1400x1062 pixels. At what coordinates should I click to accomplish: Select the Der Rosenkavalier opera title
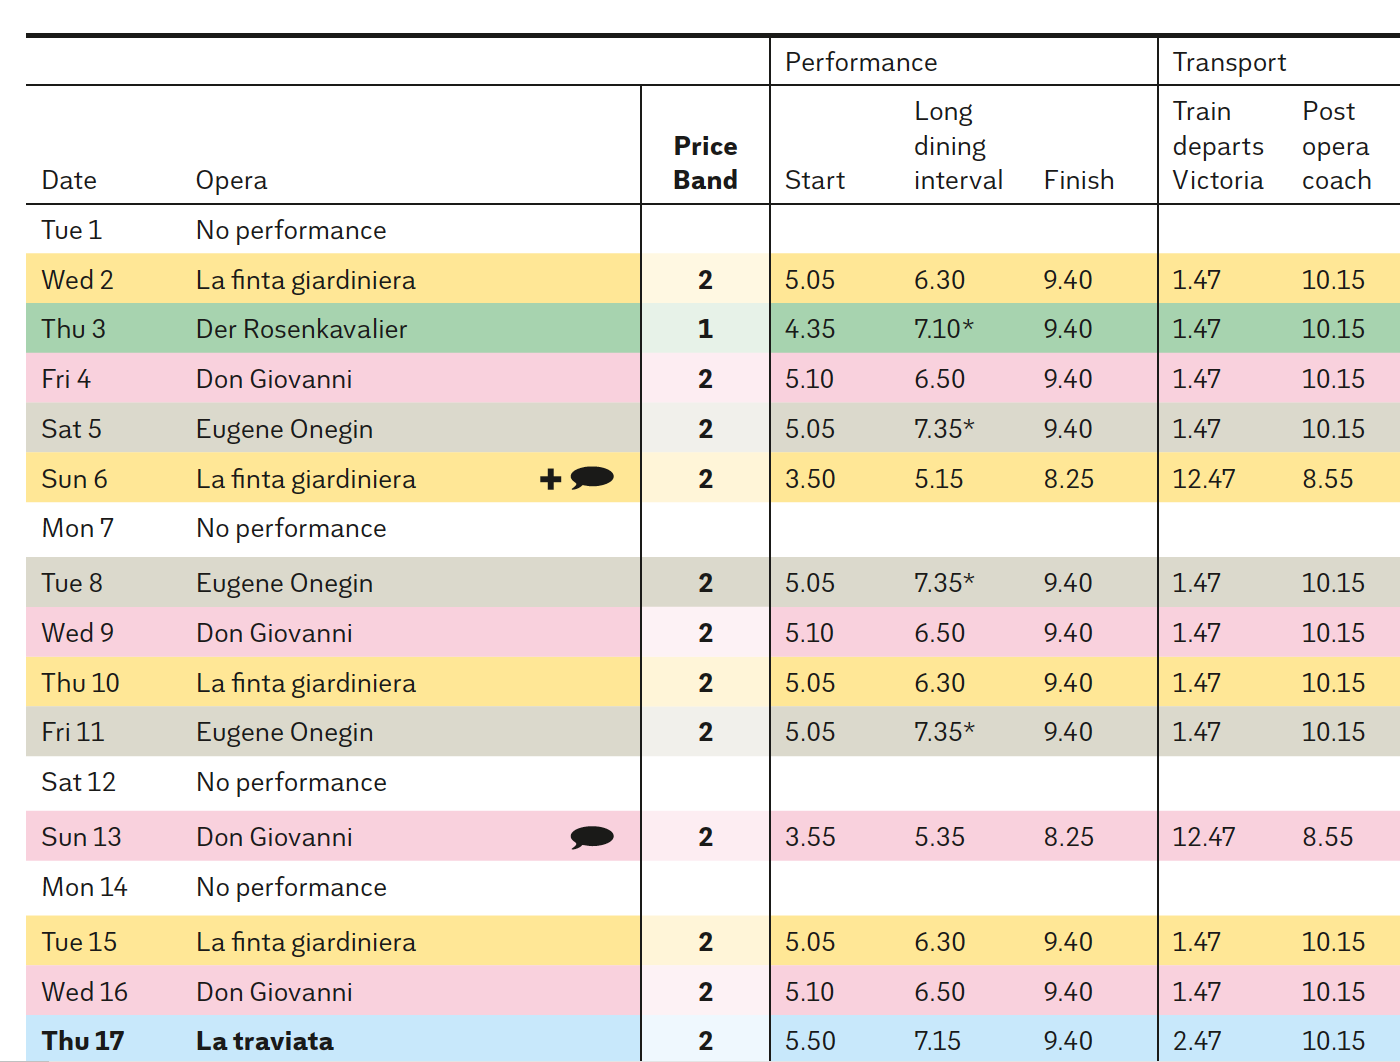tap(301, 329)
